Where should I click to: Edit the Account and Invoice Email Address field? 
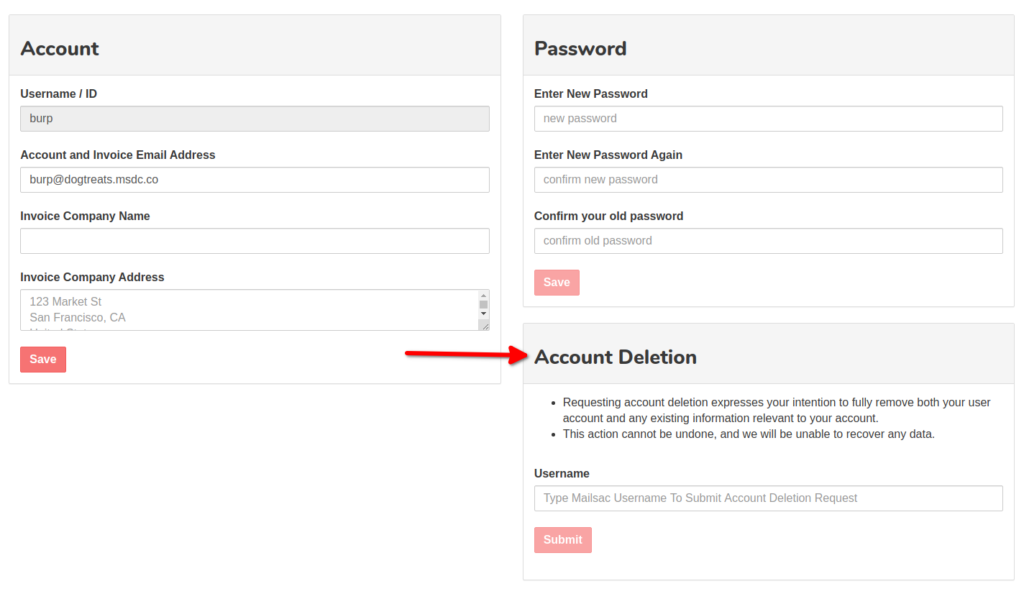point(255,180)
